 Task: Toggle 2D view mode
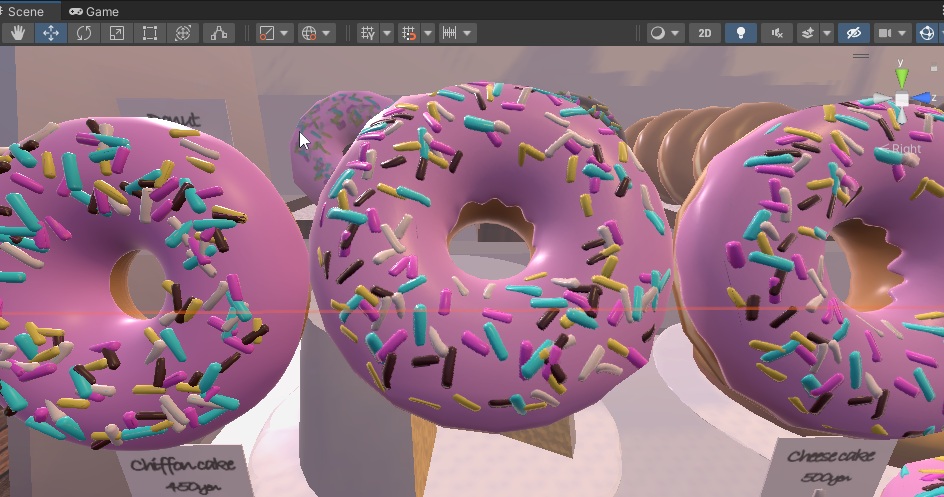coord(705,33)
